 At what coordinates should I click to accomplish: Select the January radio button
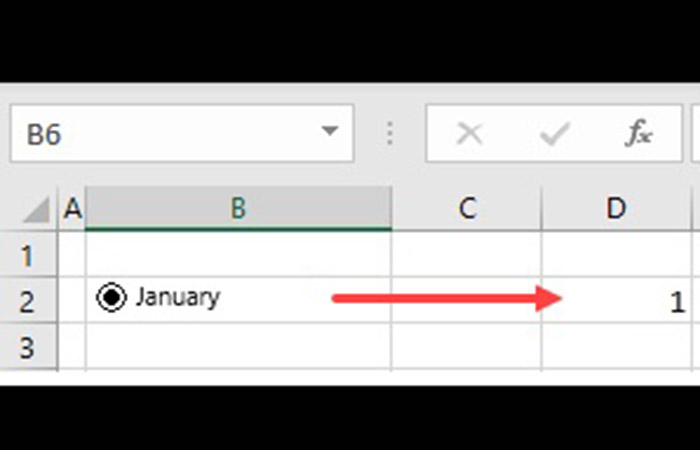tap(111, 298)
